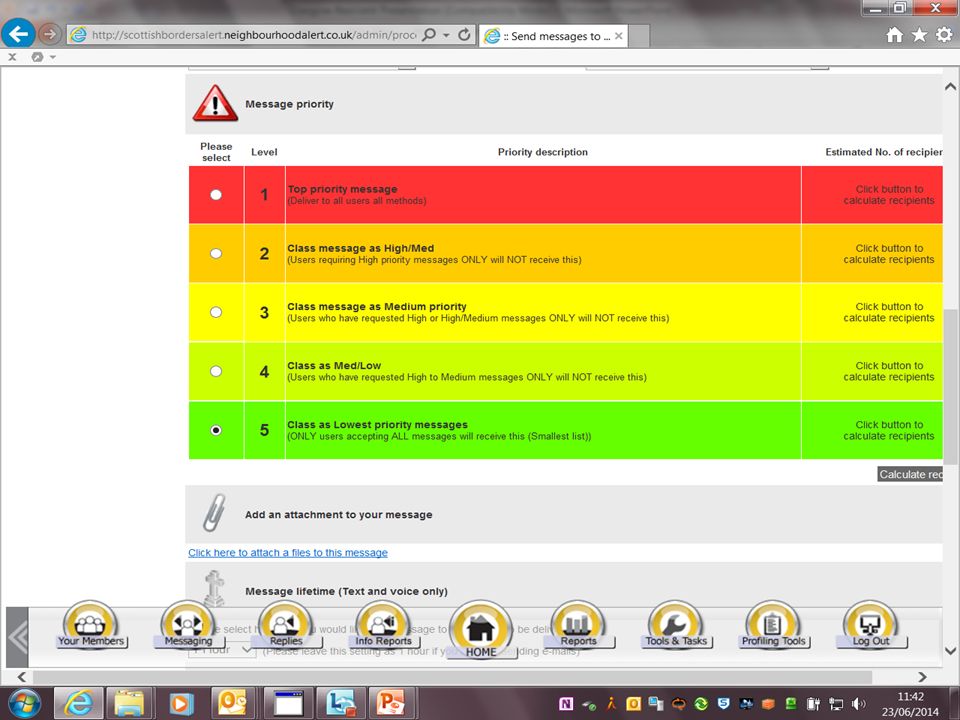Click the Calculate recipients button
Image resolution: width=960 pixels, height=720 pixels.
[910, 474]
